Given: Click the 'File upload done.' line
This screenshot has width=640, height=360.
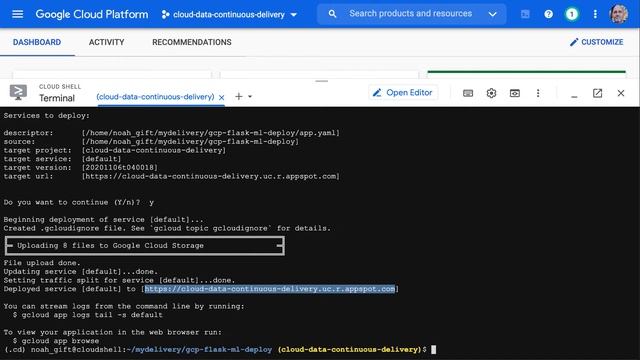Looking at the screenshot, I should (x=42, y=263).
